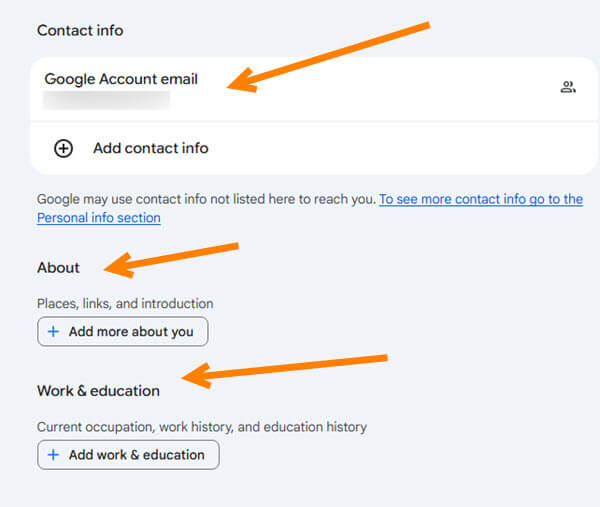The image size is (600, 507).
Task: Click the Contact info heading
Action: pyautogui.click(x=80, y=30)
